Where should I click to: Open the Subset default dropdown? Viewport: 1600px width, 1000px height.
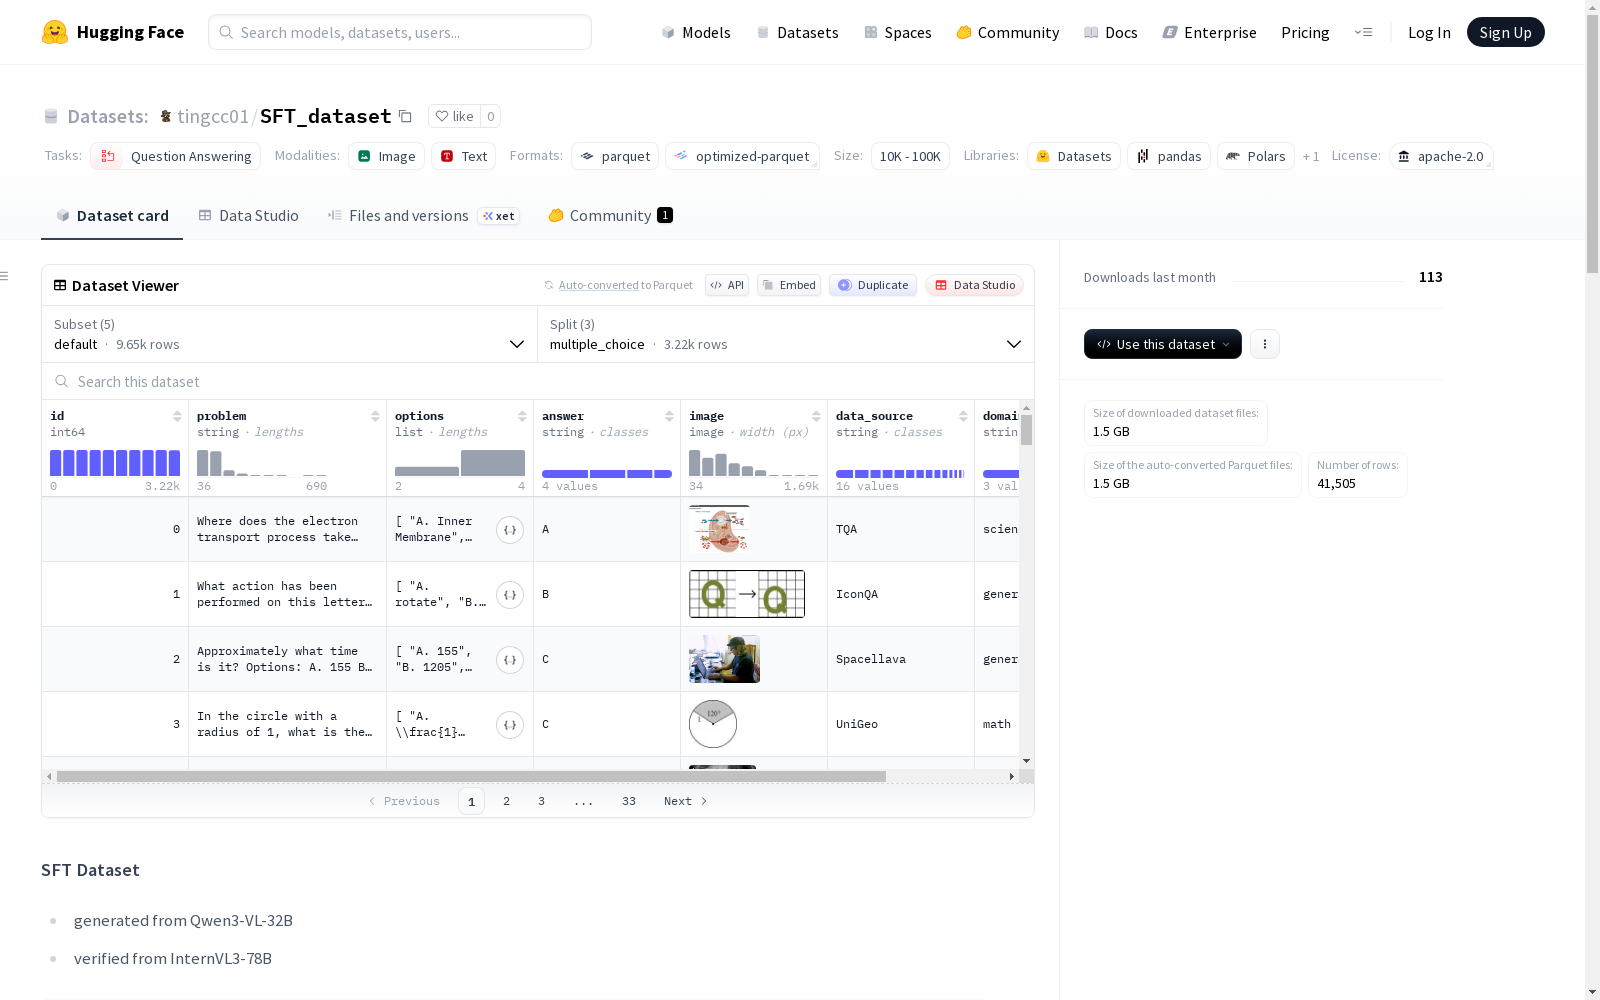(289, 334)
